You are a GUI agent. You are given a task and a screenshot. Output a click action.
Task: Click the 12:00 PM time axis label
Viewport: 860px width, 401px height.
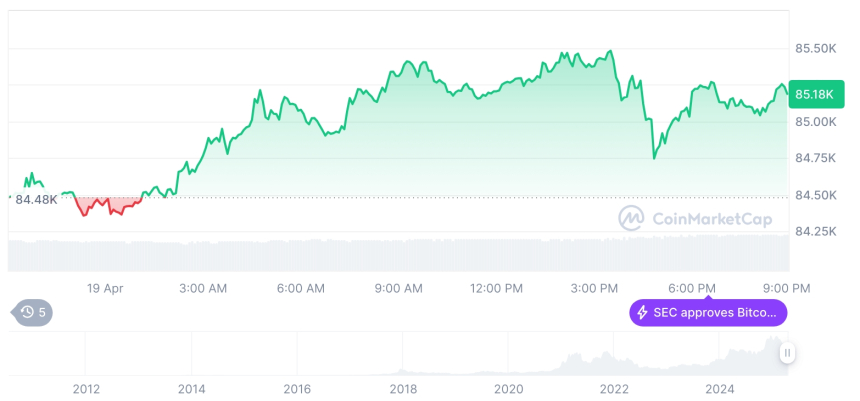point(496,288)
